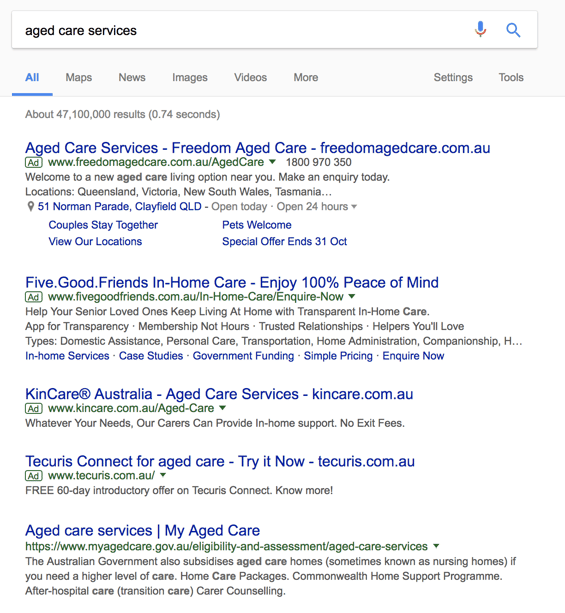Open the tecuris.com.au URL dropdown arrow
565x613 pixels.
click(x=163, y=475)
